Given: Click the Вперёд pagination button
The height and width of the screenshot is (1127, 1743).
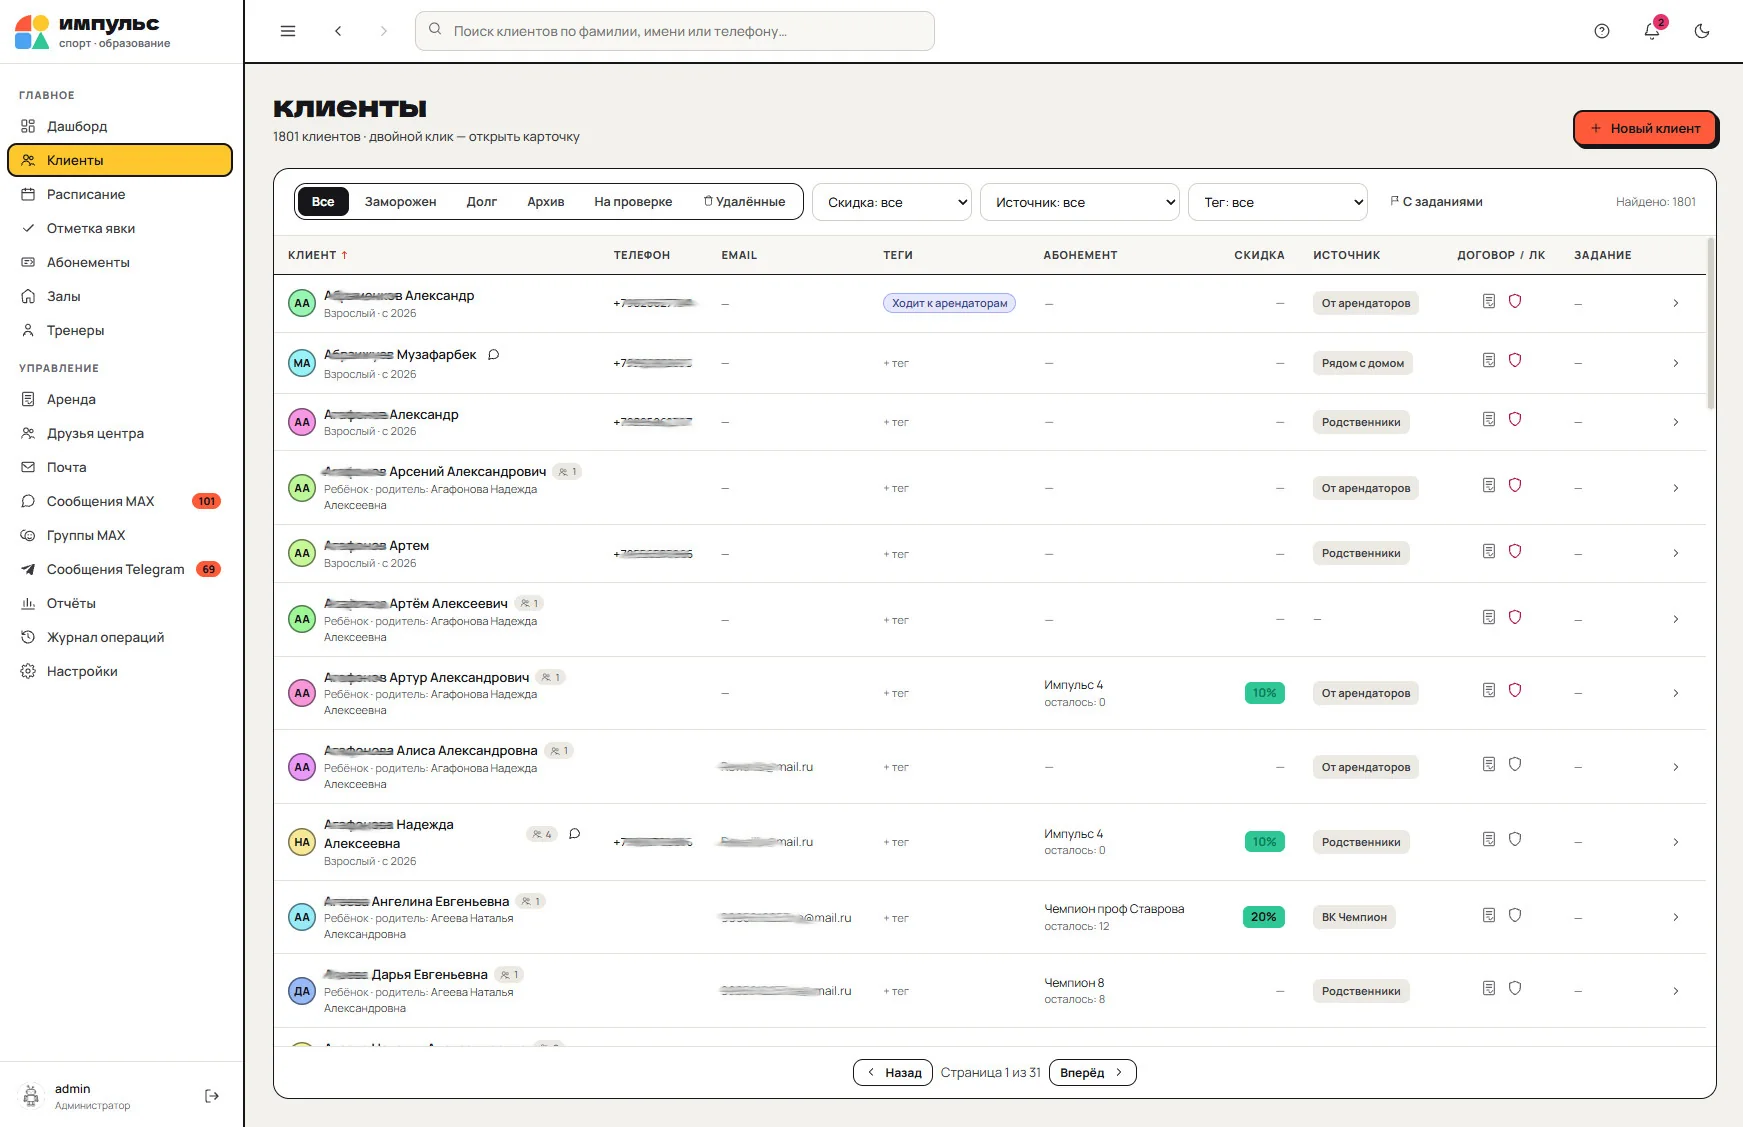Looking at the screenshot, I should (1092, 1073).
